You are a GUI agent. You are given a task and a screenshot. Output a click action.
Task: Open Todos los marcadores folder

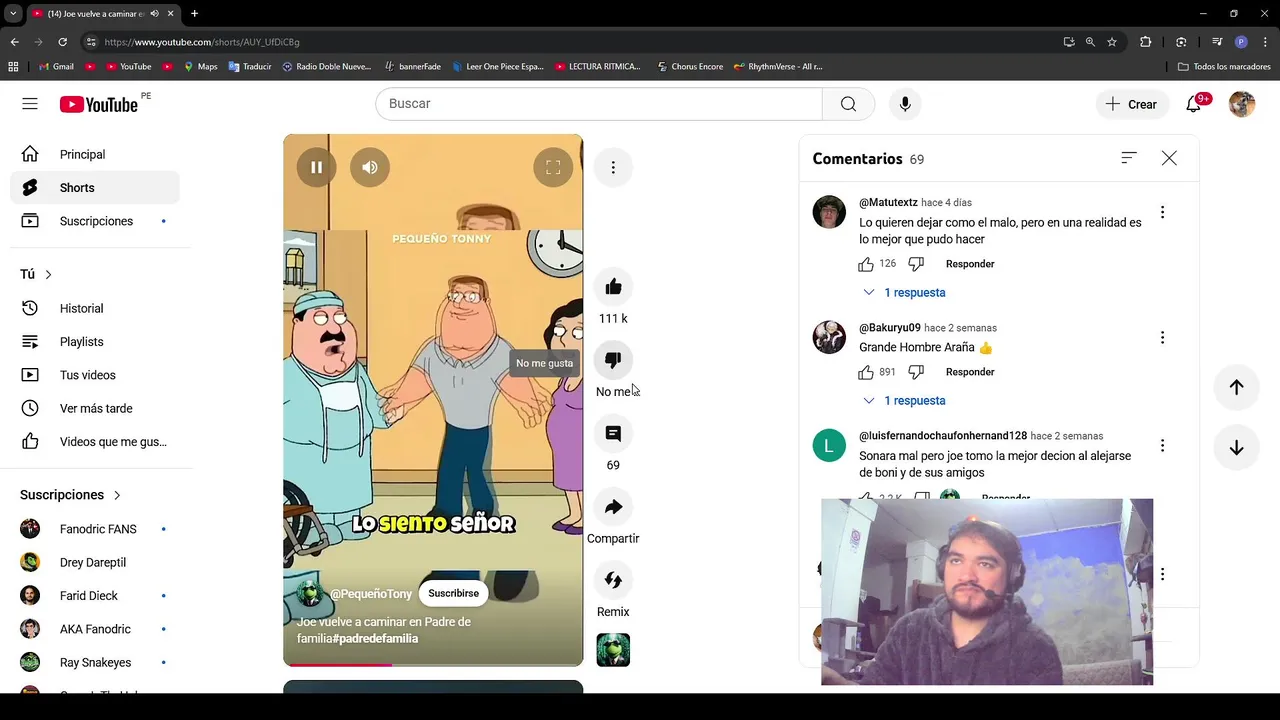[1224, 67]
